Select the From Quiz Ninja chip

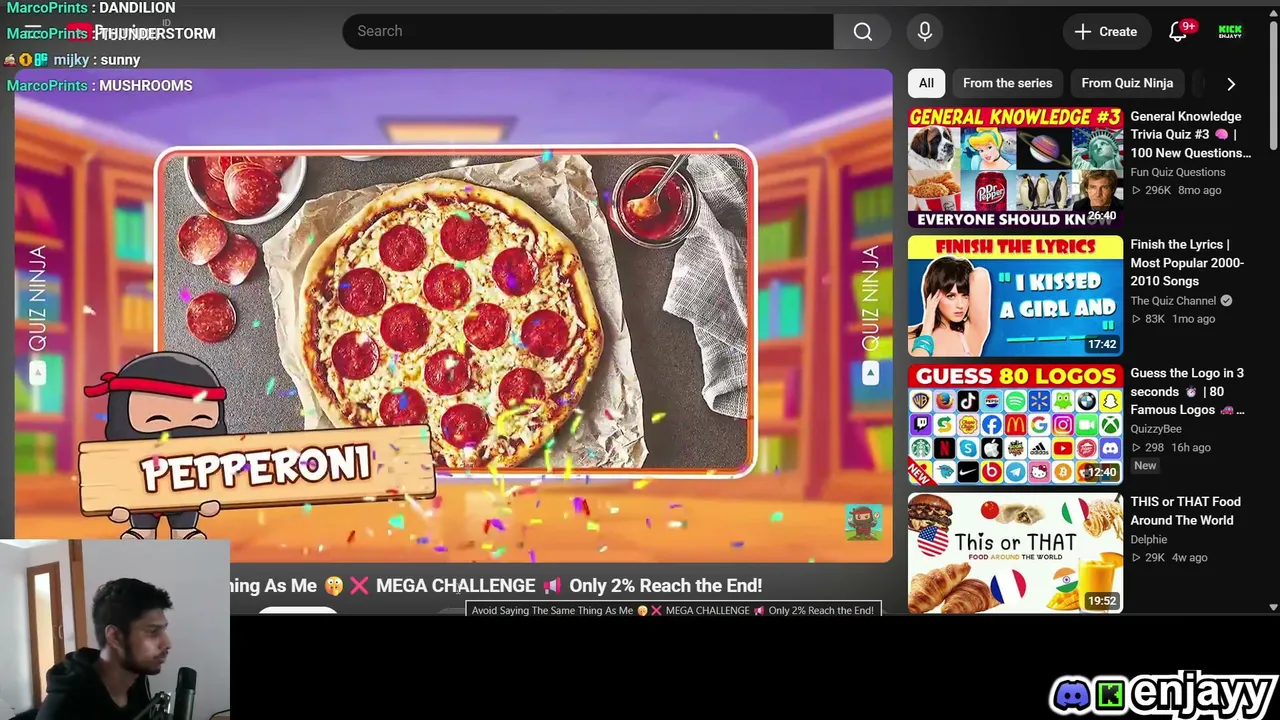click(x=1127, y=83)
